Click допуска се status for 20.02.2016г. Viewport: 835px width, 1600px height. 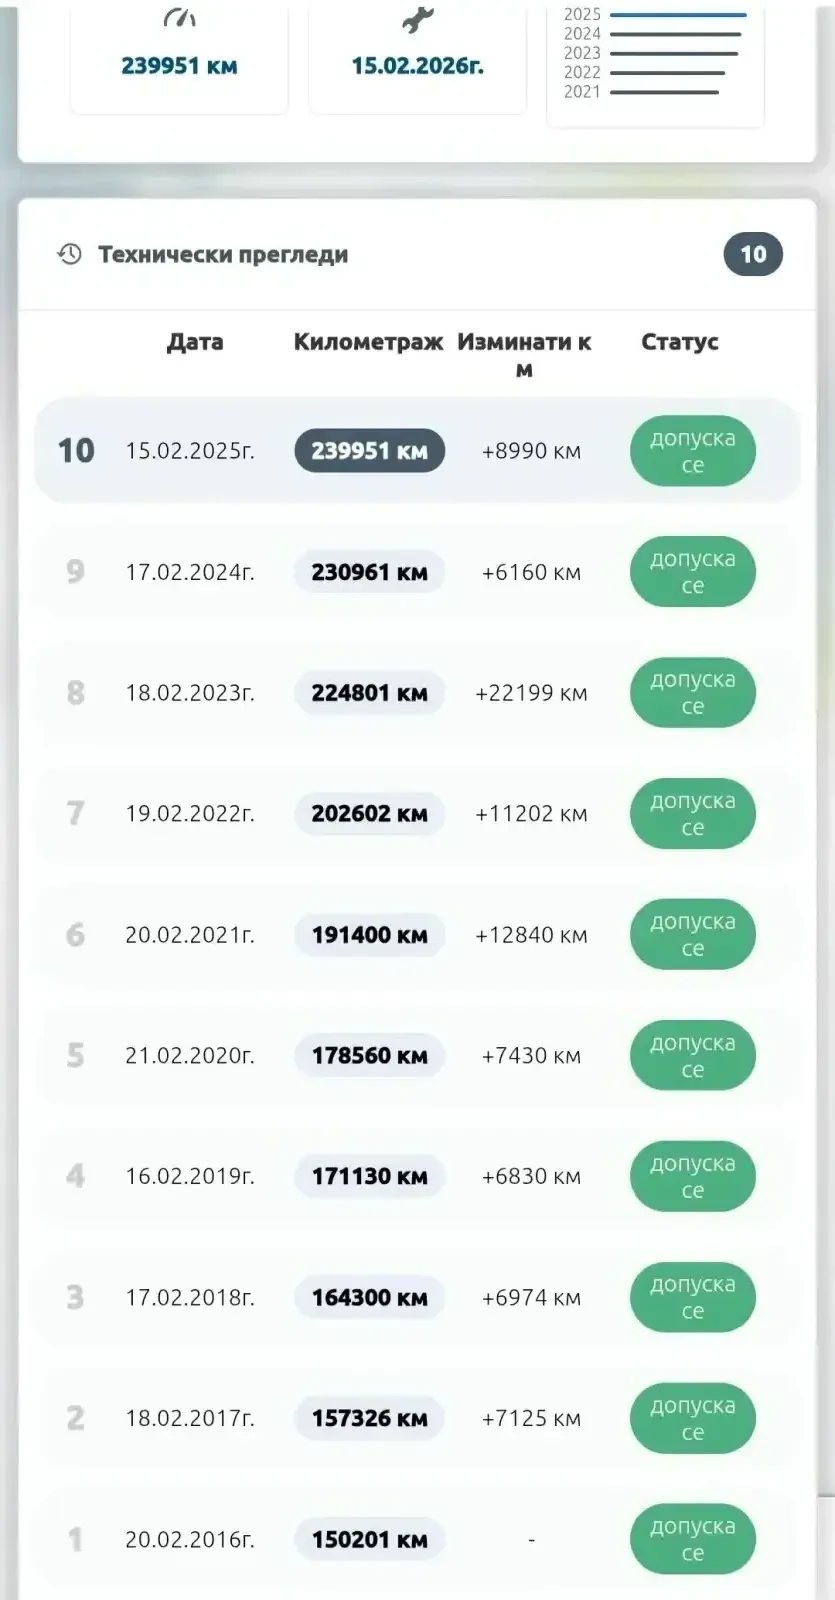[692, 1539]
